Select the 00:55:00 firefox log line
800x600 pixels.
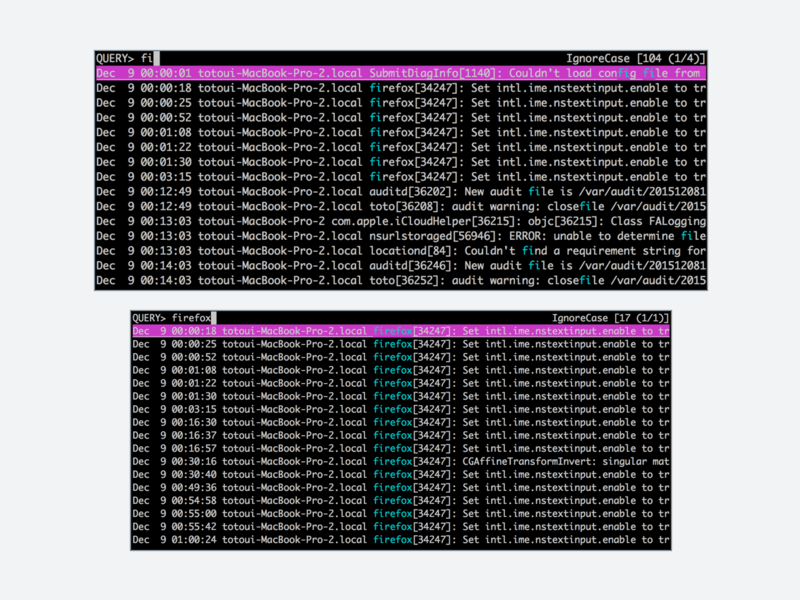tap(401, 513)
